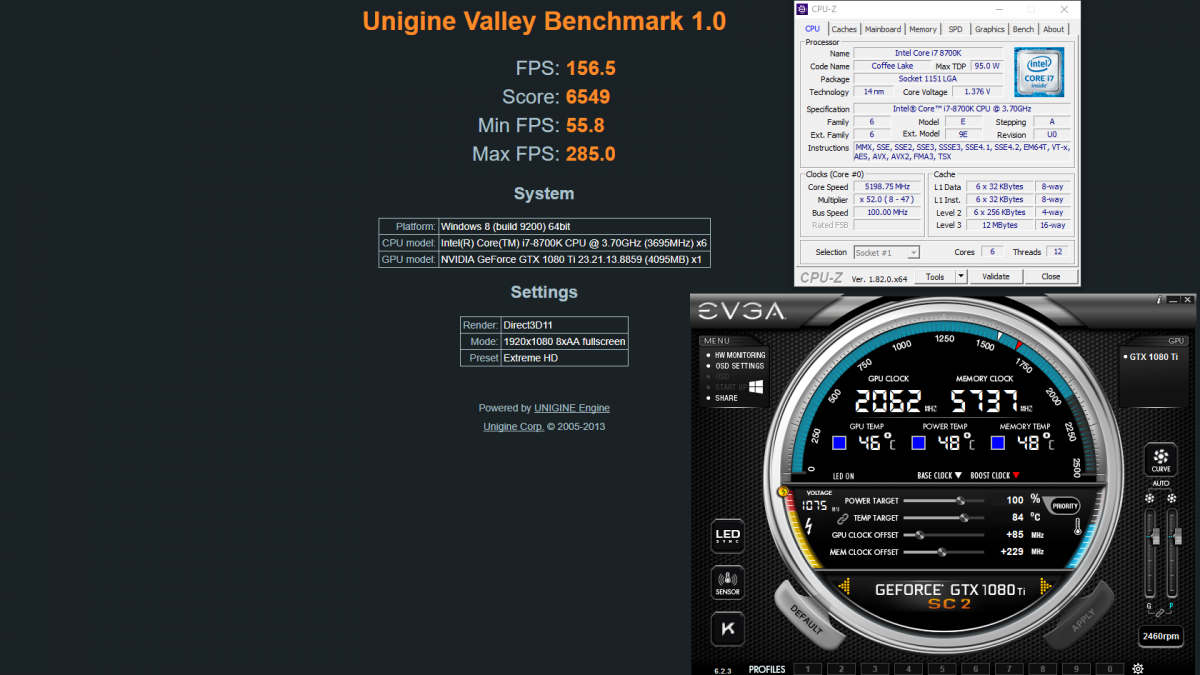Click the GPU Clock Offset slider handle
Image resolution: width=1200 pixels, height=675 pixels.
[919, 535]
